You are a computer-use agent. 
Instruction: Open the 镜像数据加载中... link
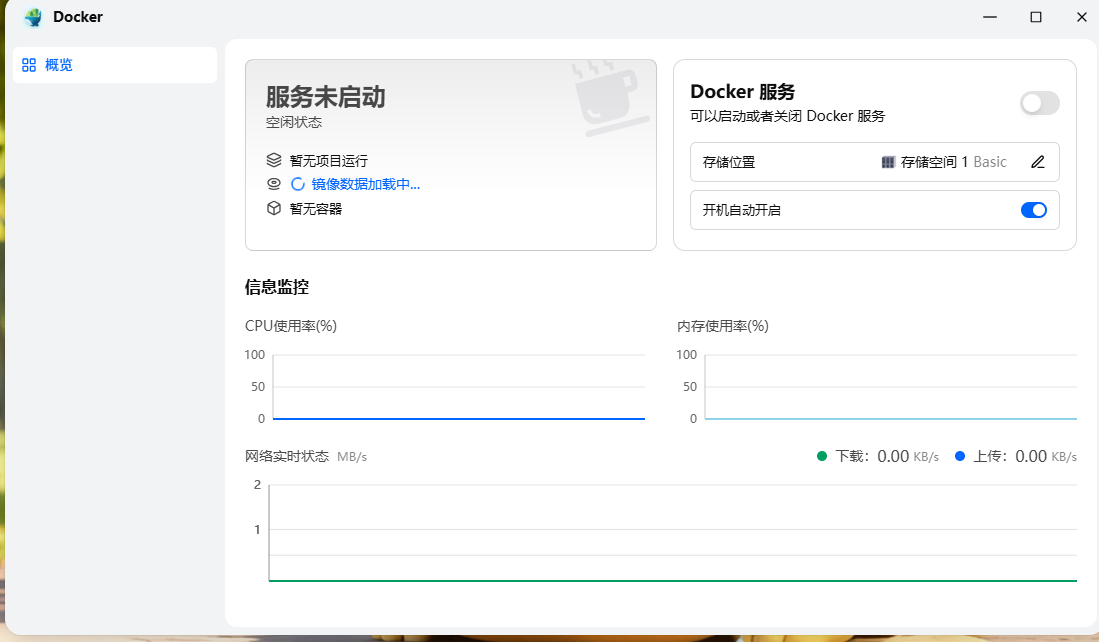click(365, 184)
